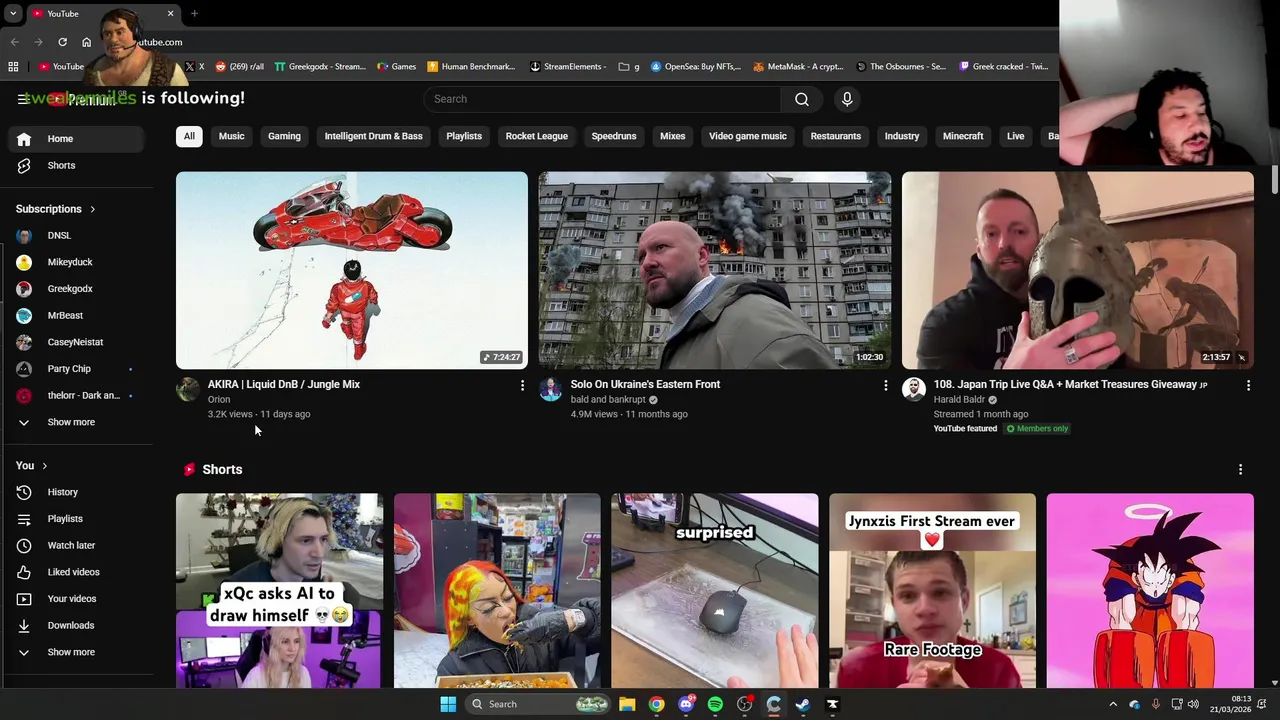Click into the YouTube search field

click(x=602, y=99)
